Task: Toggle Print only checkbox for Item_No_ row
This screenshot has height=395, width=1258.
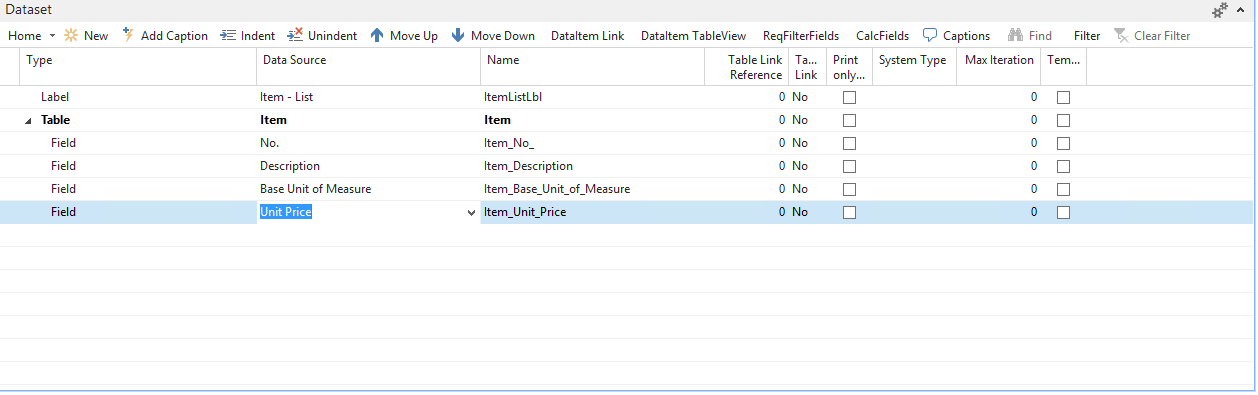Action: pos(850,143)
